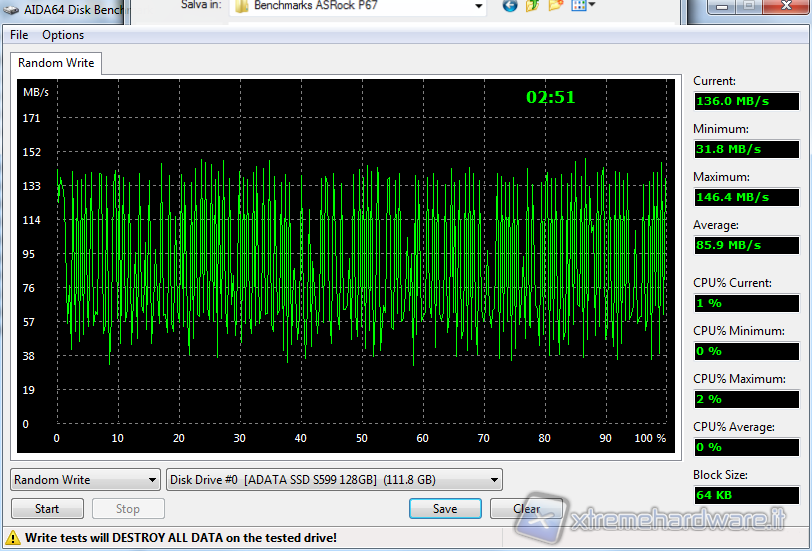This screenshot has width=812, height=551.
Task: Open the File menu
Action: [x=19, y=35]
